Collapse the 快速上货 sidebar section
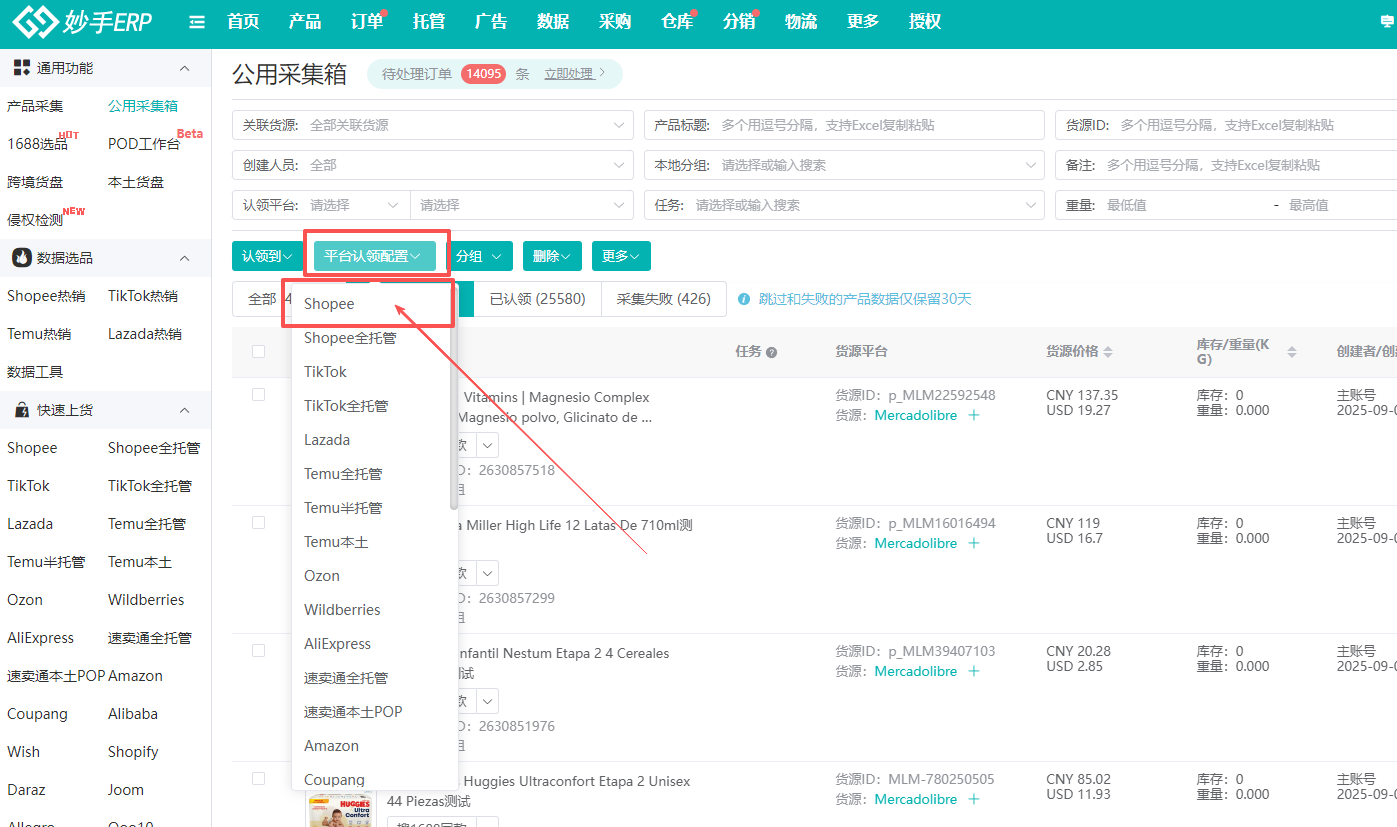This screenshot has width=1397, height=827. pyautogui.click(x=184, y=410)
